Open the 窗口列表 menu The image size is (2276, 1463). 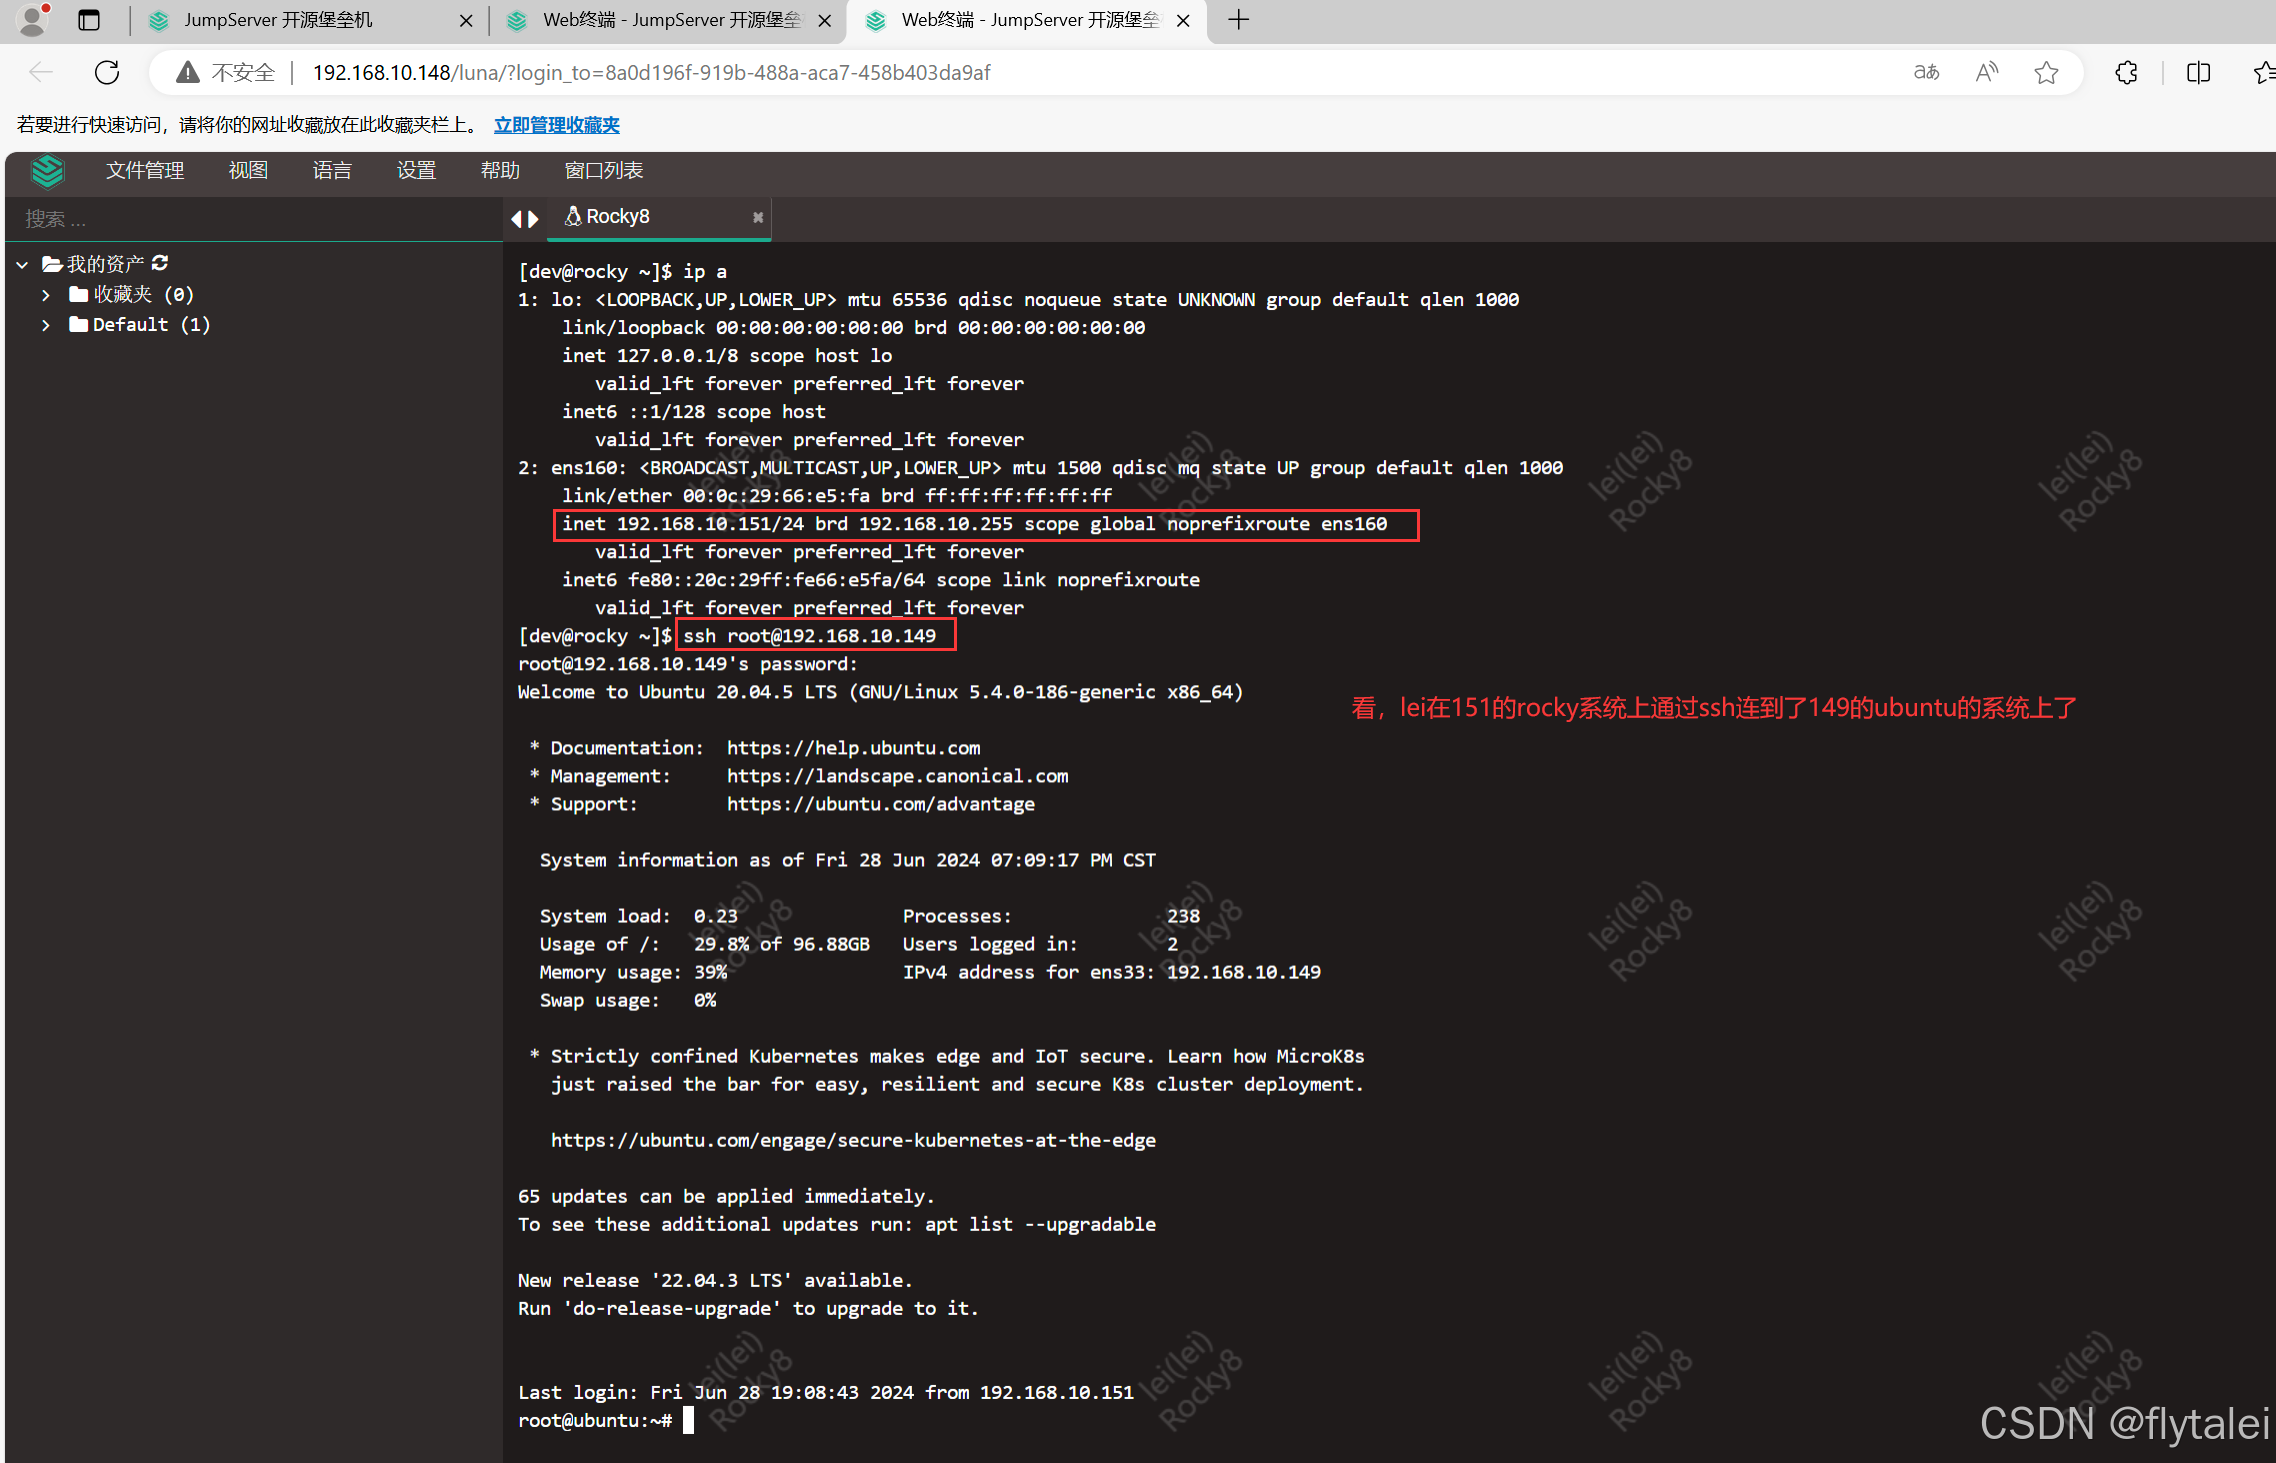tap(604, 171)
